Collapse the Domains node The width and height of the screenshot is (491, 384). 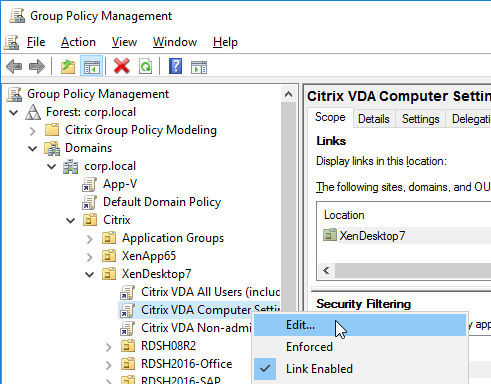[32, 148]
